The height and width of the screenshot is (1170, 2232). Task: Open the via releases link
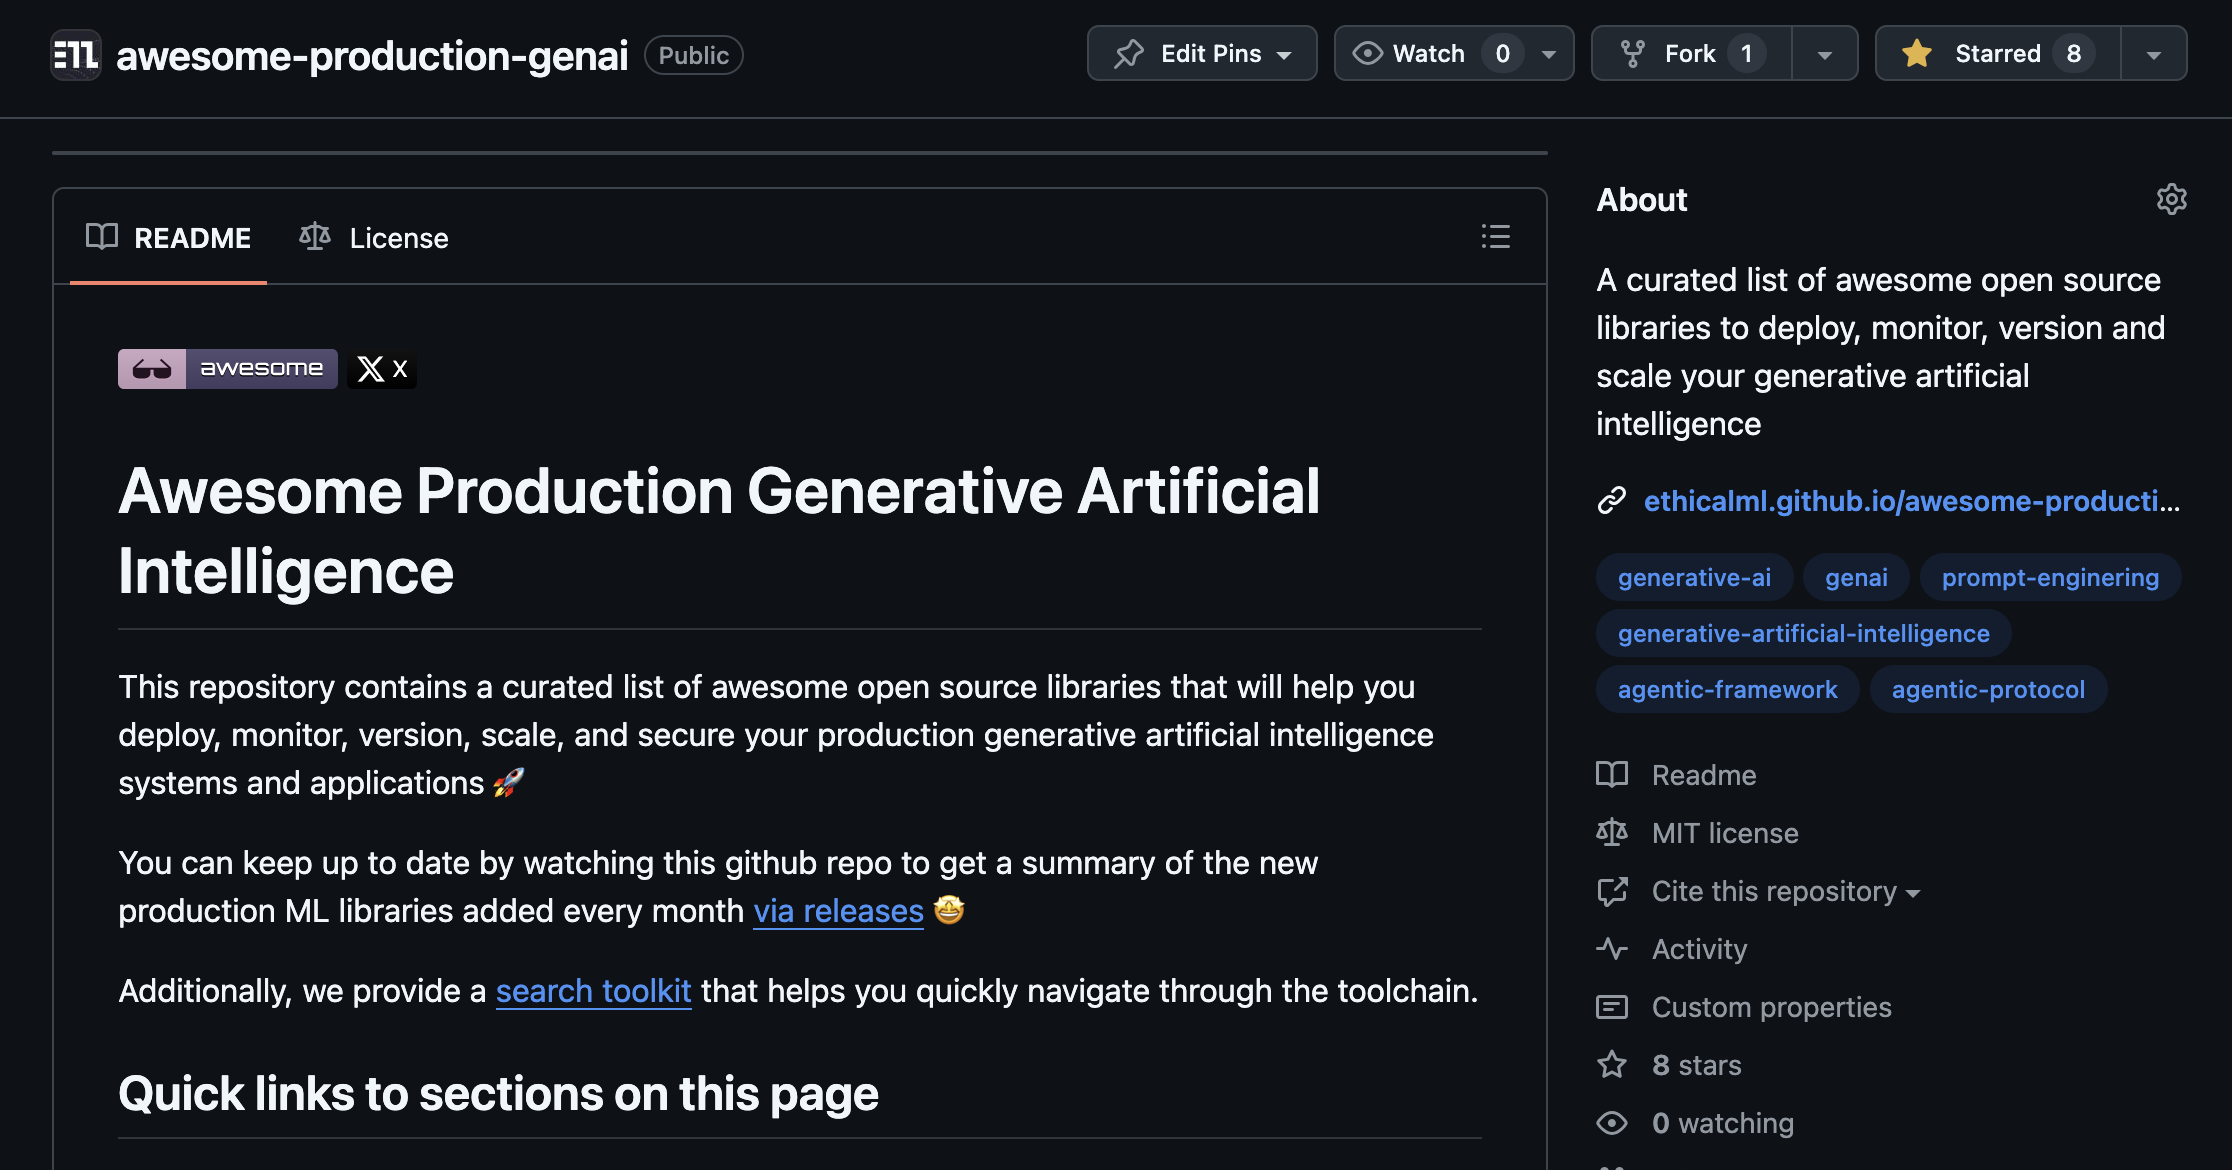[x=838, y=910]
